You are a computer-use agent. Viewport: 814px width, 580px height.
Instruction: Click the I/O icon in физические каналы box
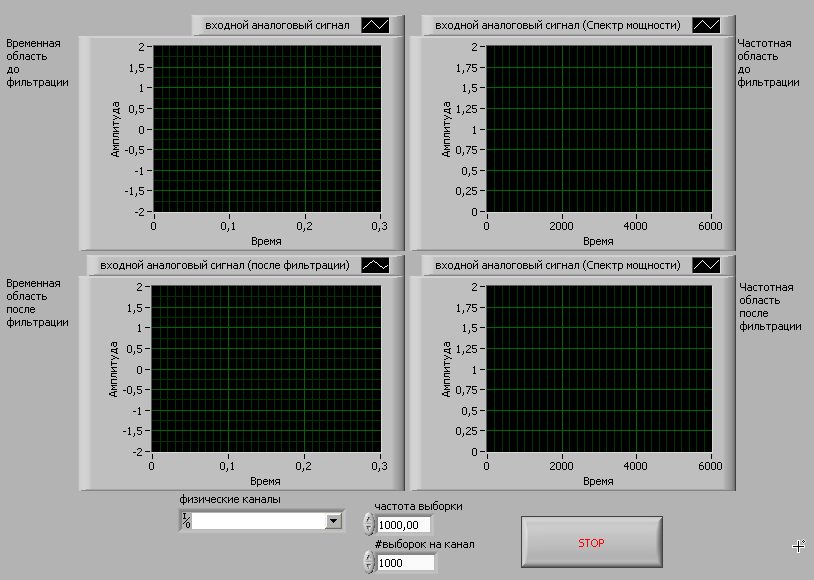point(186,521)
